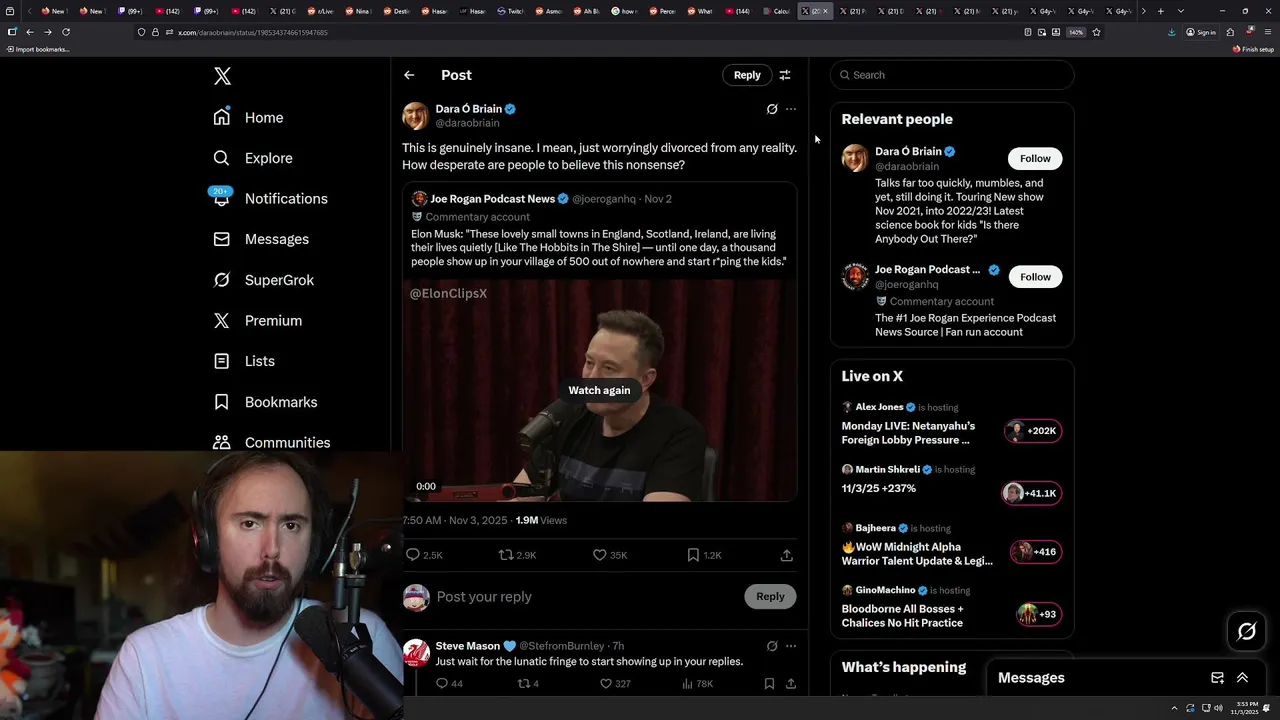The height and width of the screenshot is (720, 1280).
Task: Open Joe Rogan Podcast News quoted account
Action: coord(492,199)
